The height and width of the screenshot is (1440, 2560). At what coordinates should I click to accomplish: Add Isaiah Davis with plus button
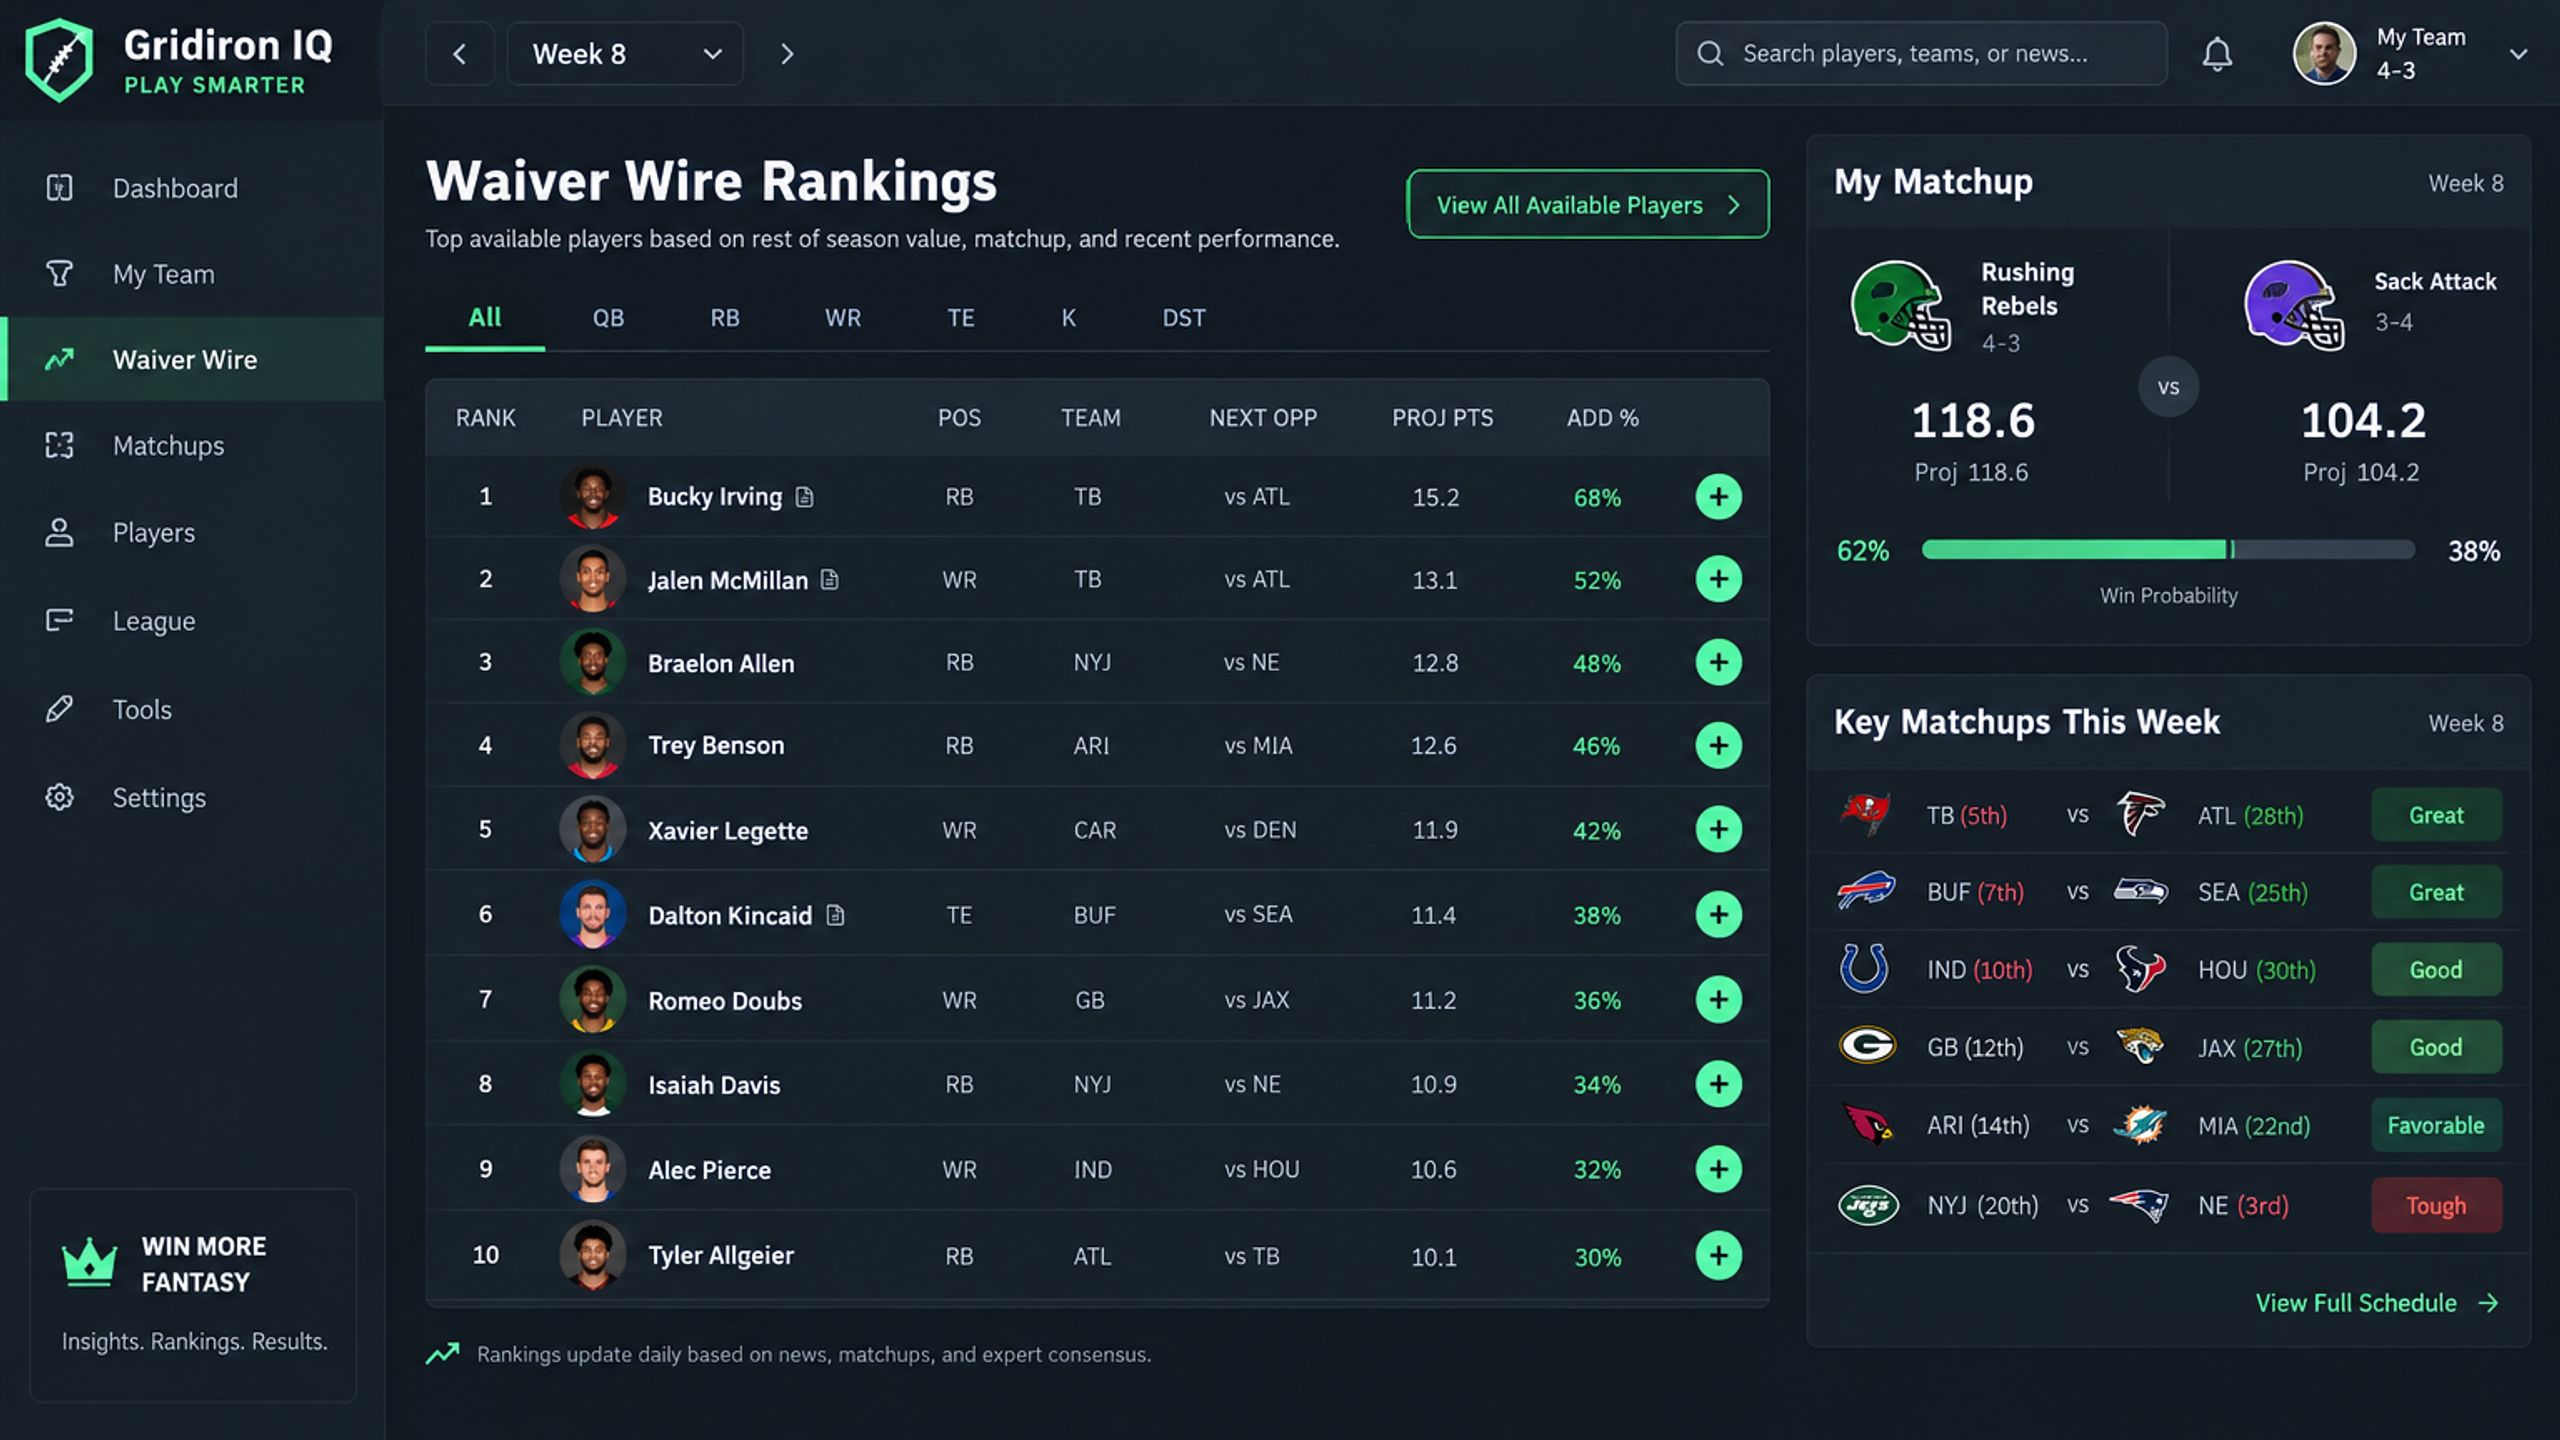(1718, 1084)
